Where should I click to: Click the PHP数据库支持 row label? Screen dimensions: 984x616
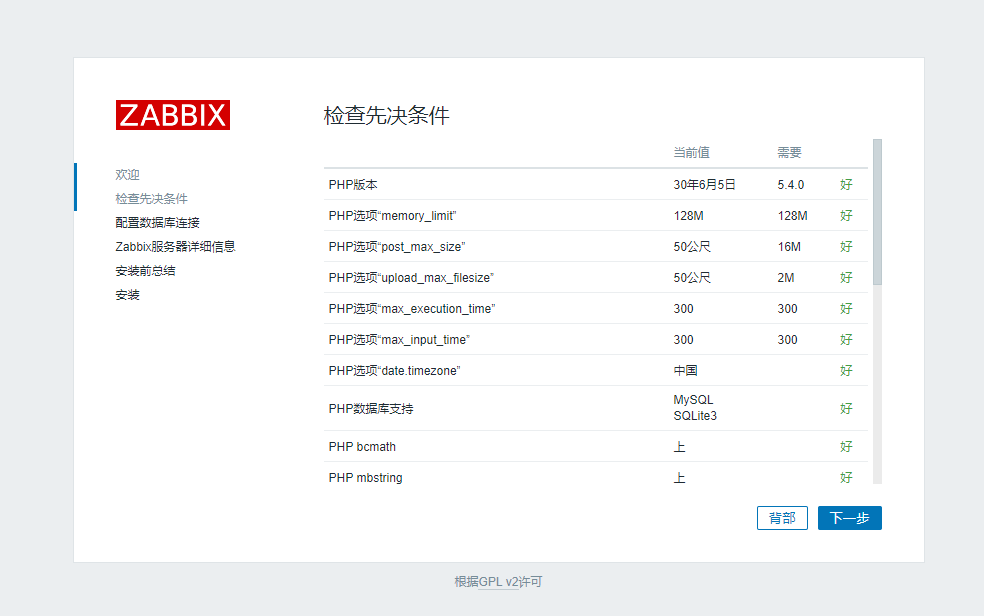pyautogui.click(x=371, y=409)
